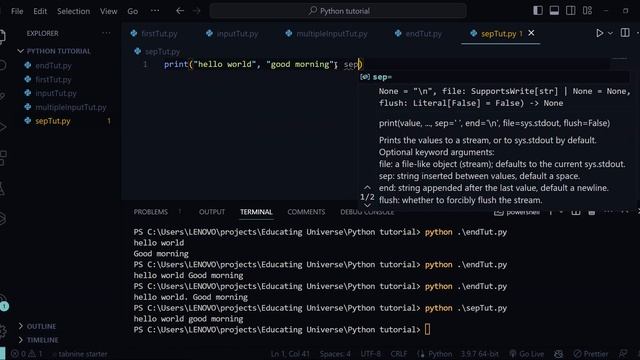Image resolution: width=640 pixels, height=360 pixels.
Task: Switch to the DEBUG CONSOLE panel tab
Action: coord(367,212)
